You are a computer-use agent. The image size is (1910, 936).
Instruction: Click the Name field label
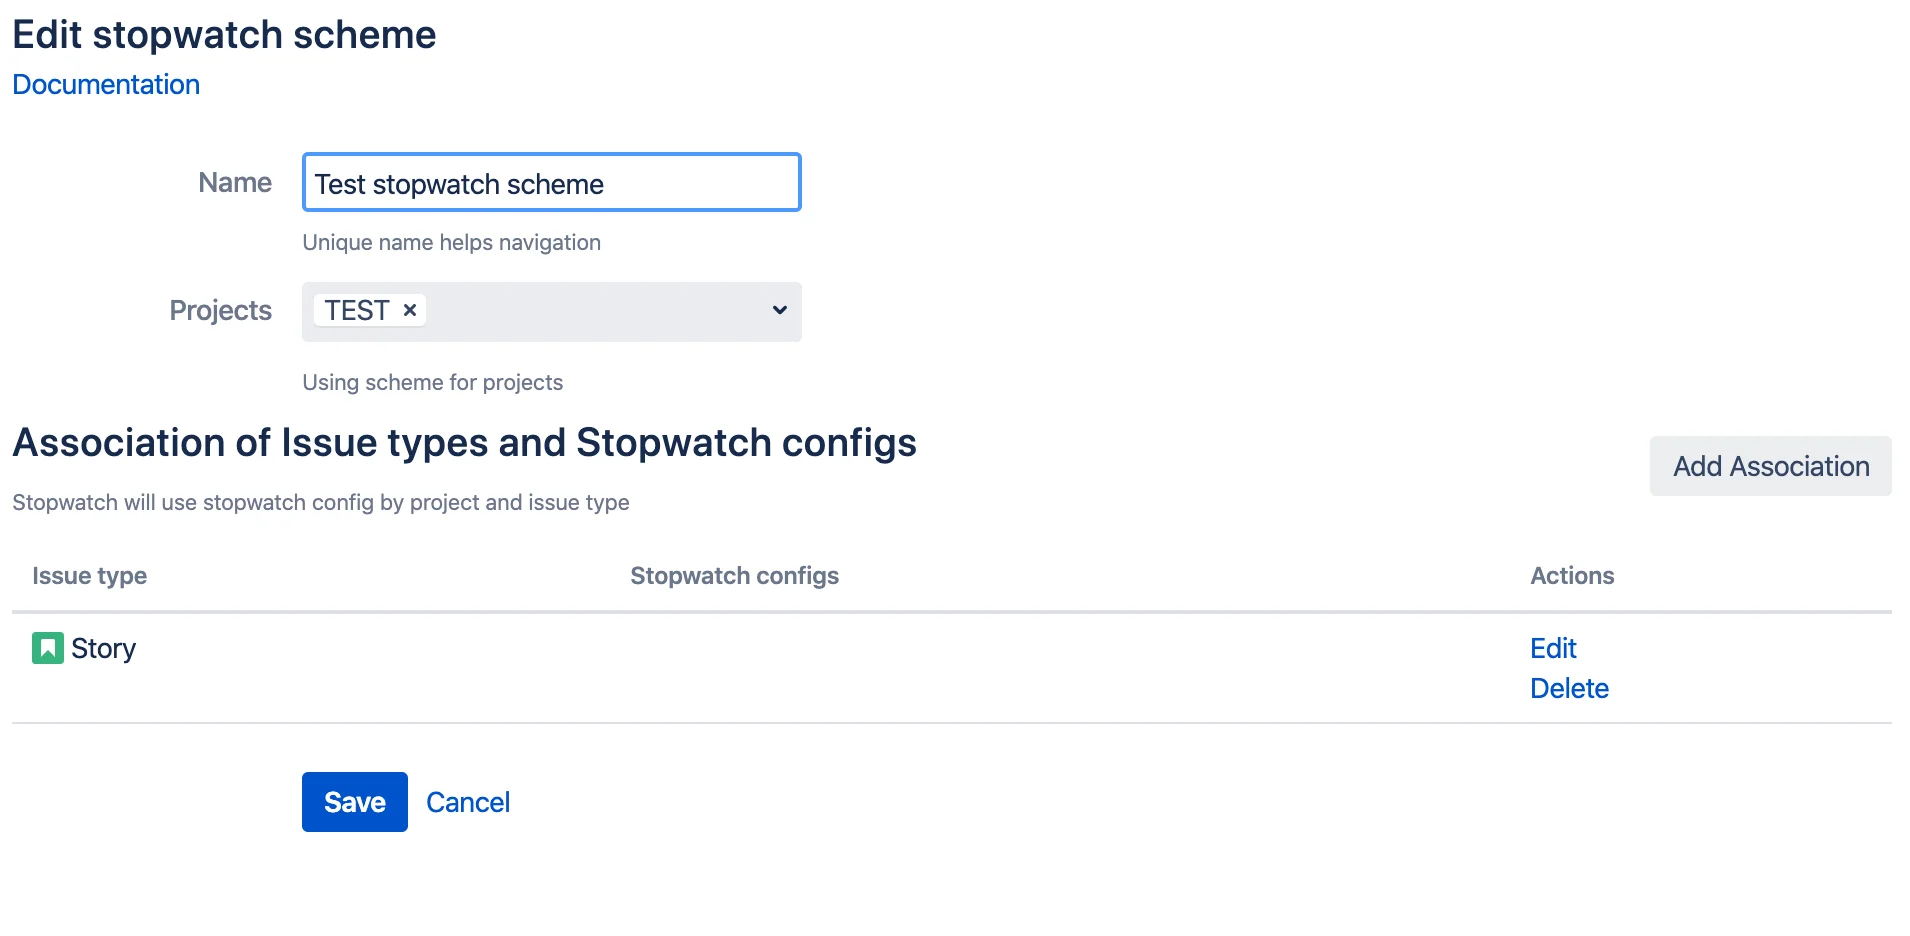click(x=235, y=183)
